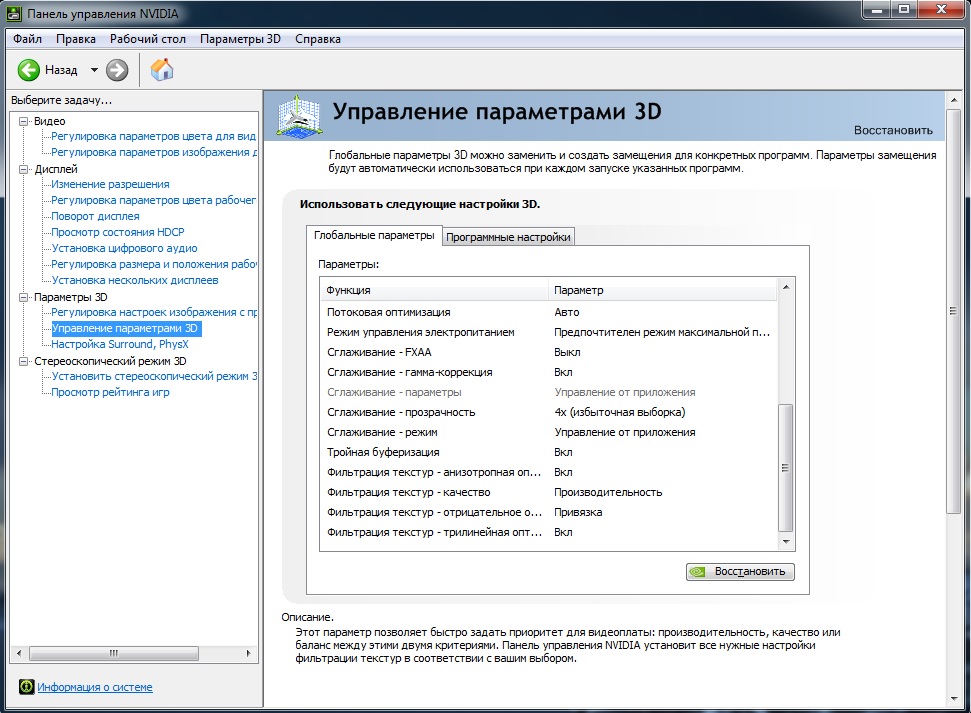Open Просмотр рейтинга игр task
This screenshot has width=971, height=713.
pyautogui.click(x=110, y=392)
